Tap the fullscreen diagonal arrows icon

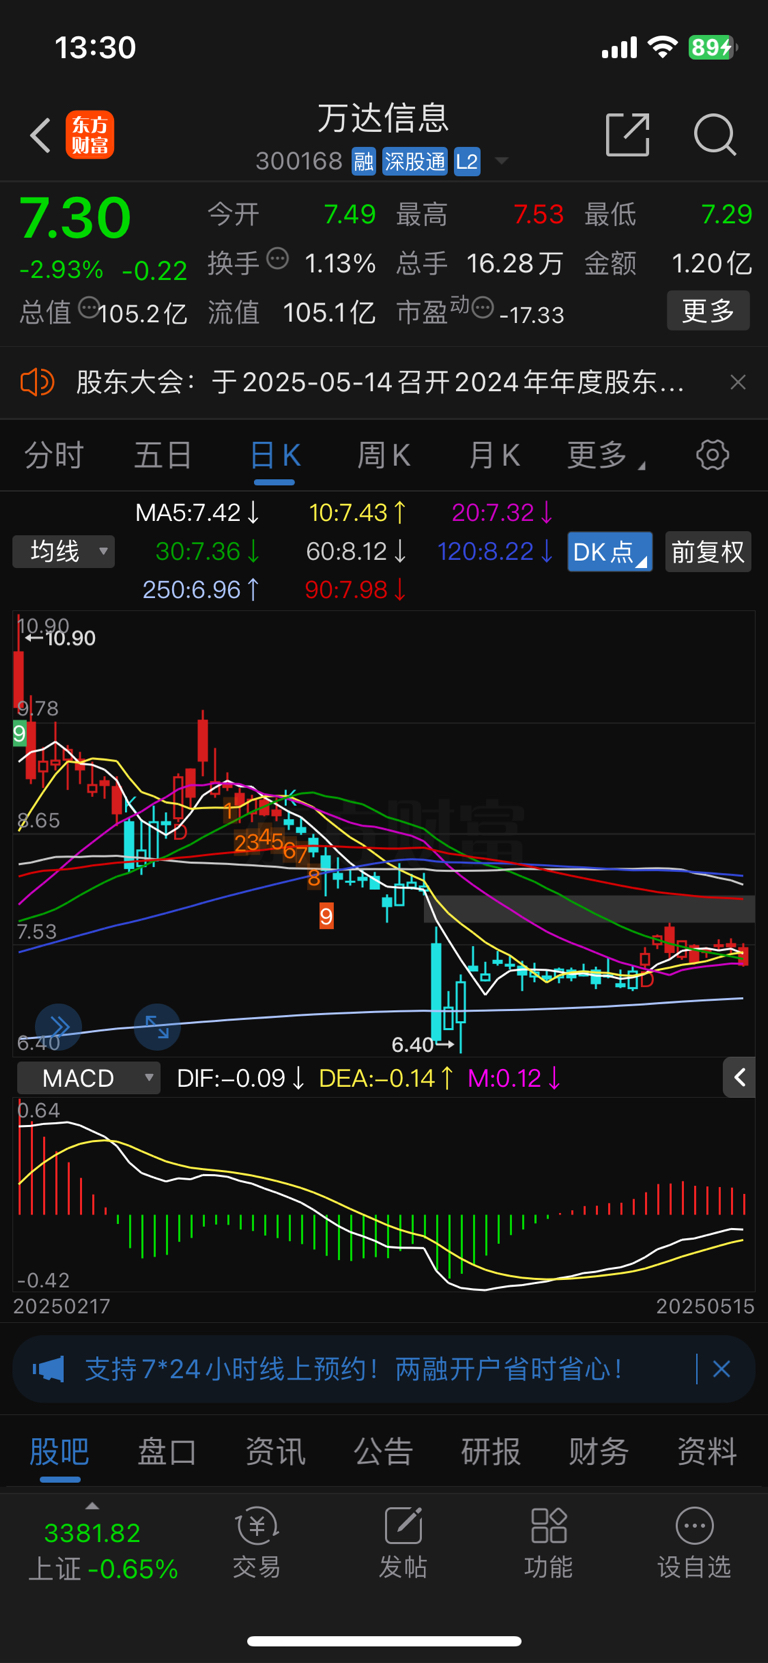(157, 1027)
